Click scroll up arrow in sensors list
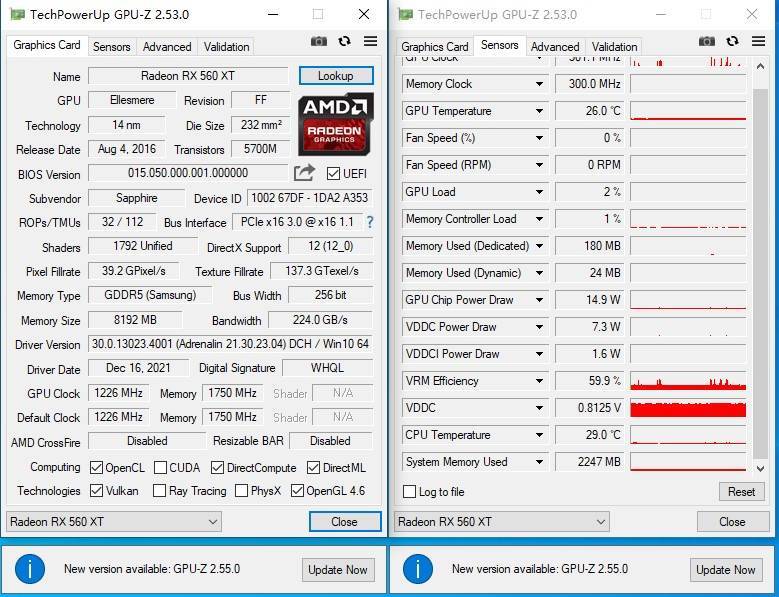Image resolution: width=779 pixels, height=597 pixels. coord(760,66)
